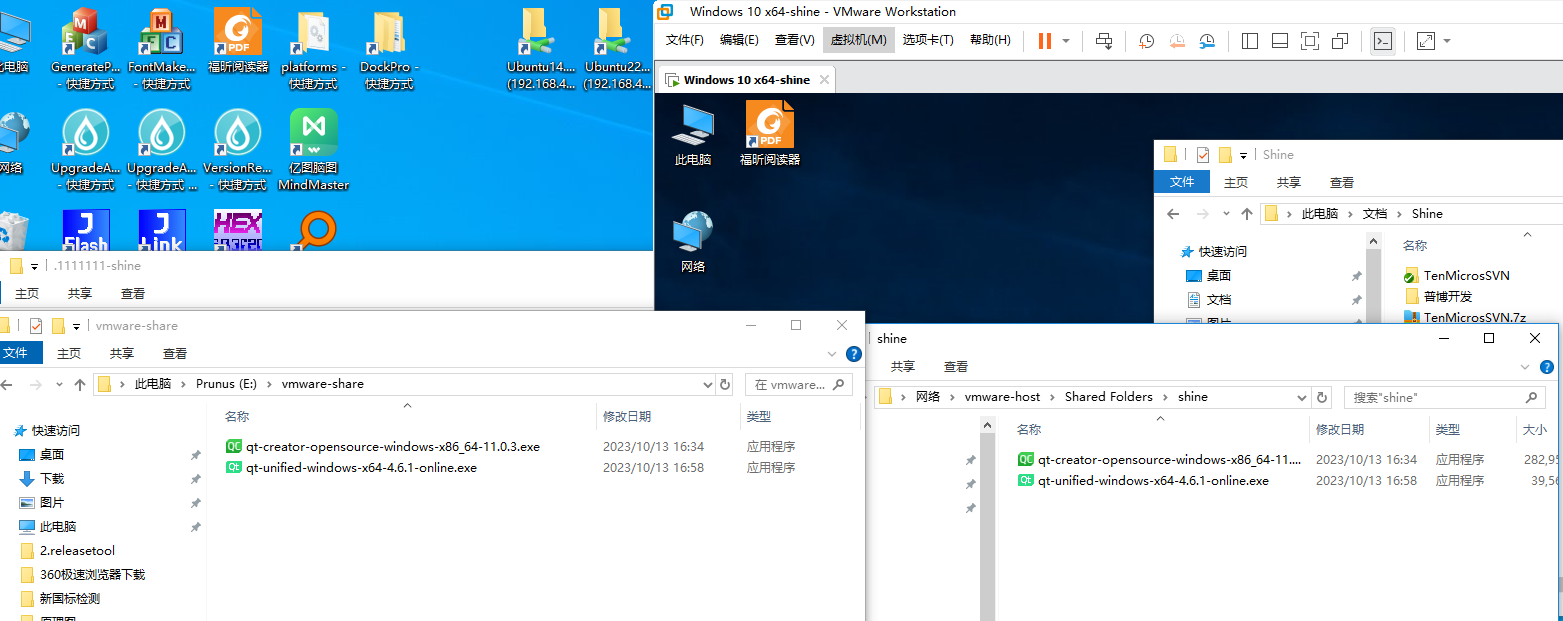
Task: Click the help icon in vmware-share window
Action: 854,354
